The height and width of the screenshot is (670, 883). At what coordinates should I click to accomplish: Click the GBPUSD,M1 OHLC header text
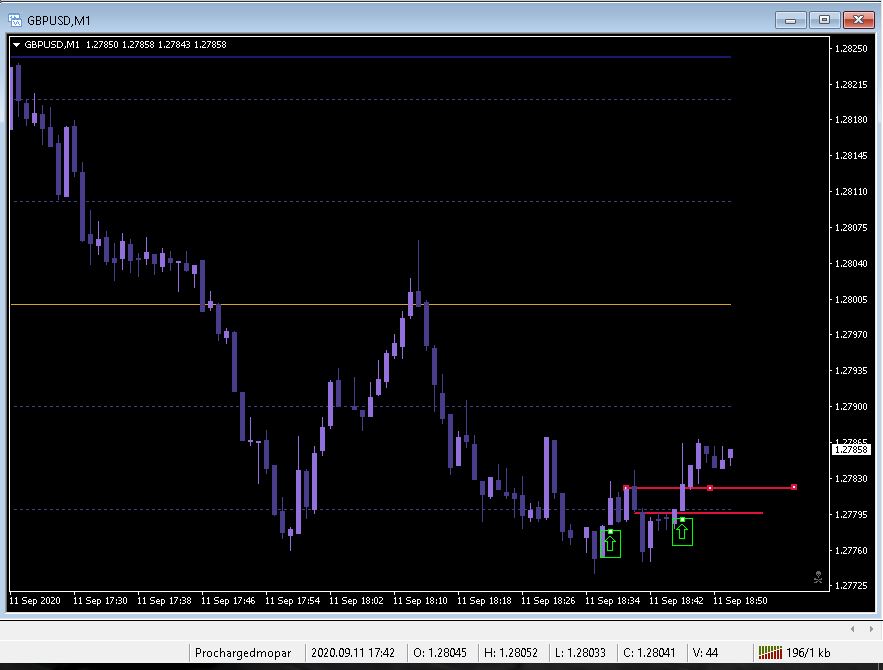[x=125, y=44]
